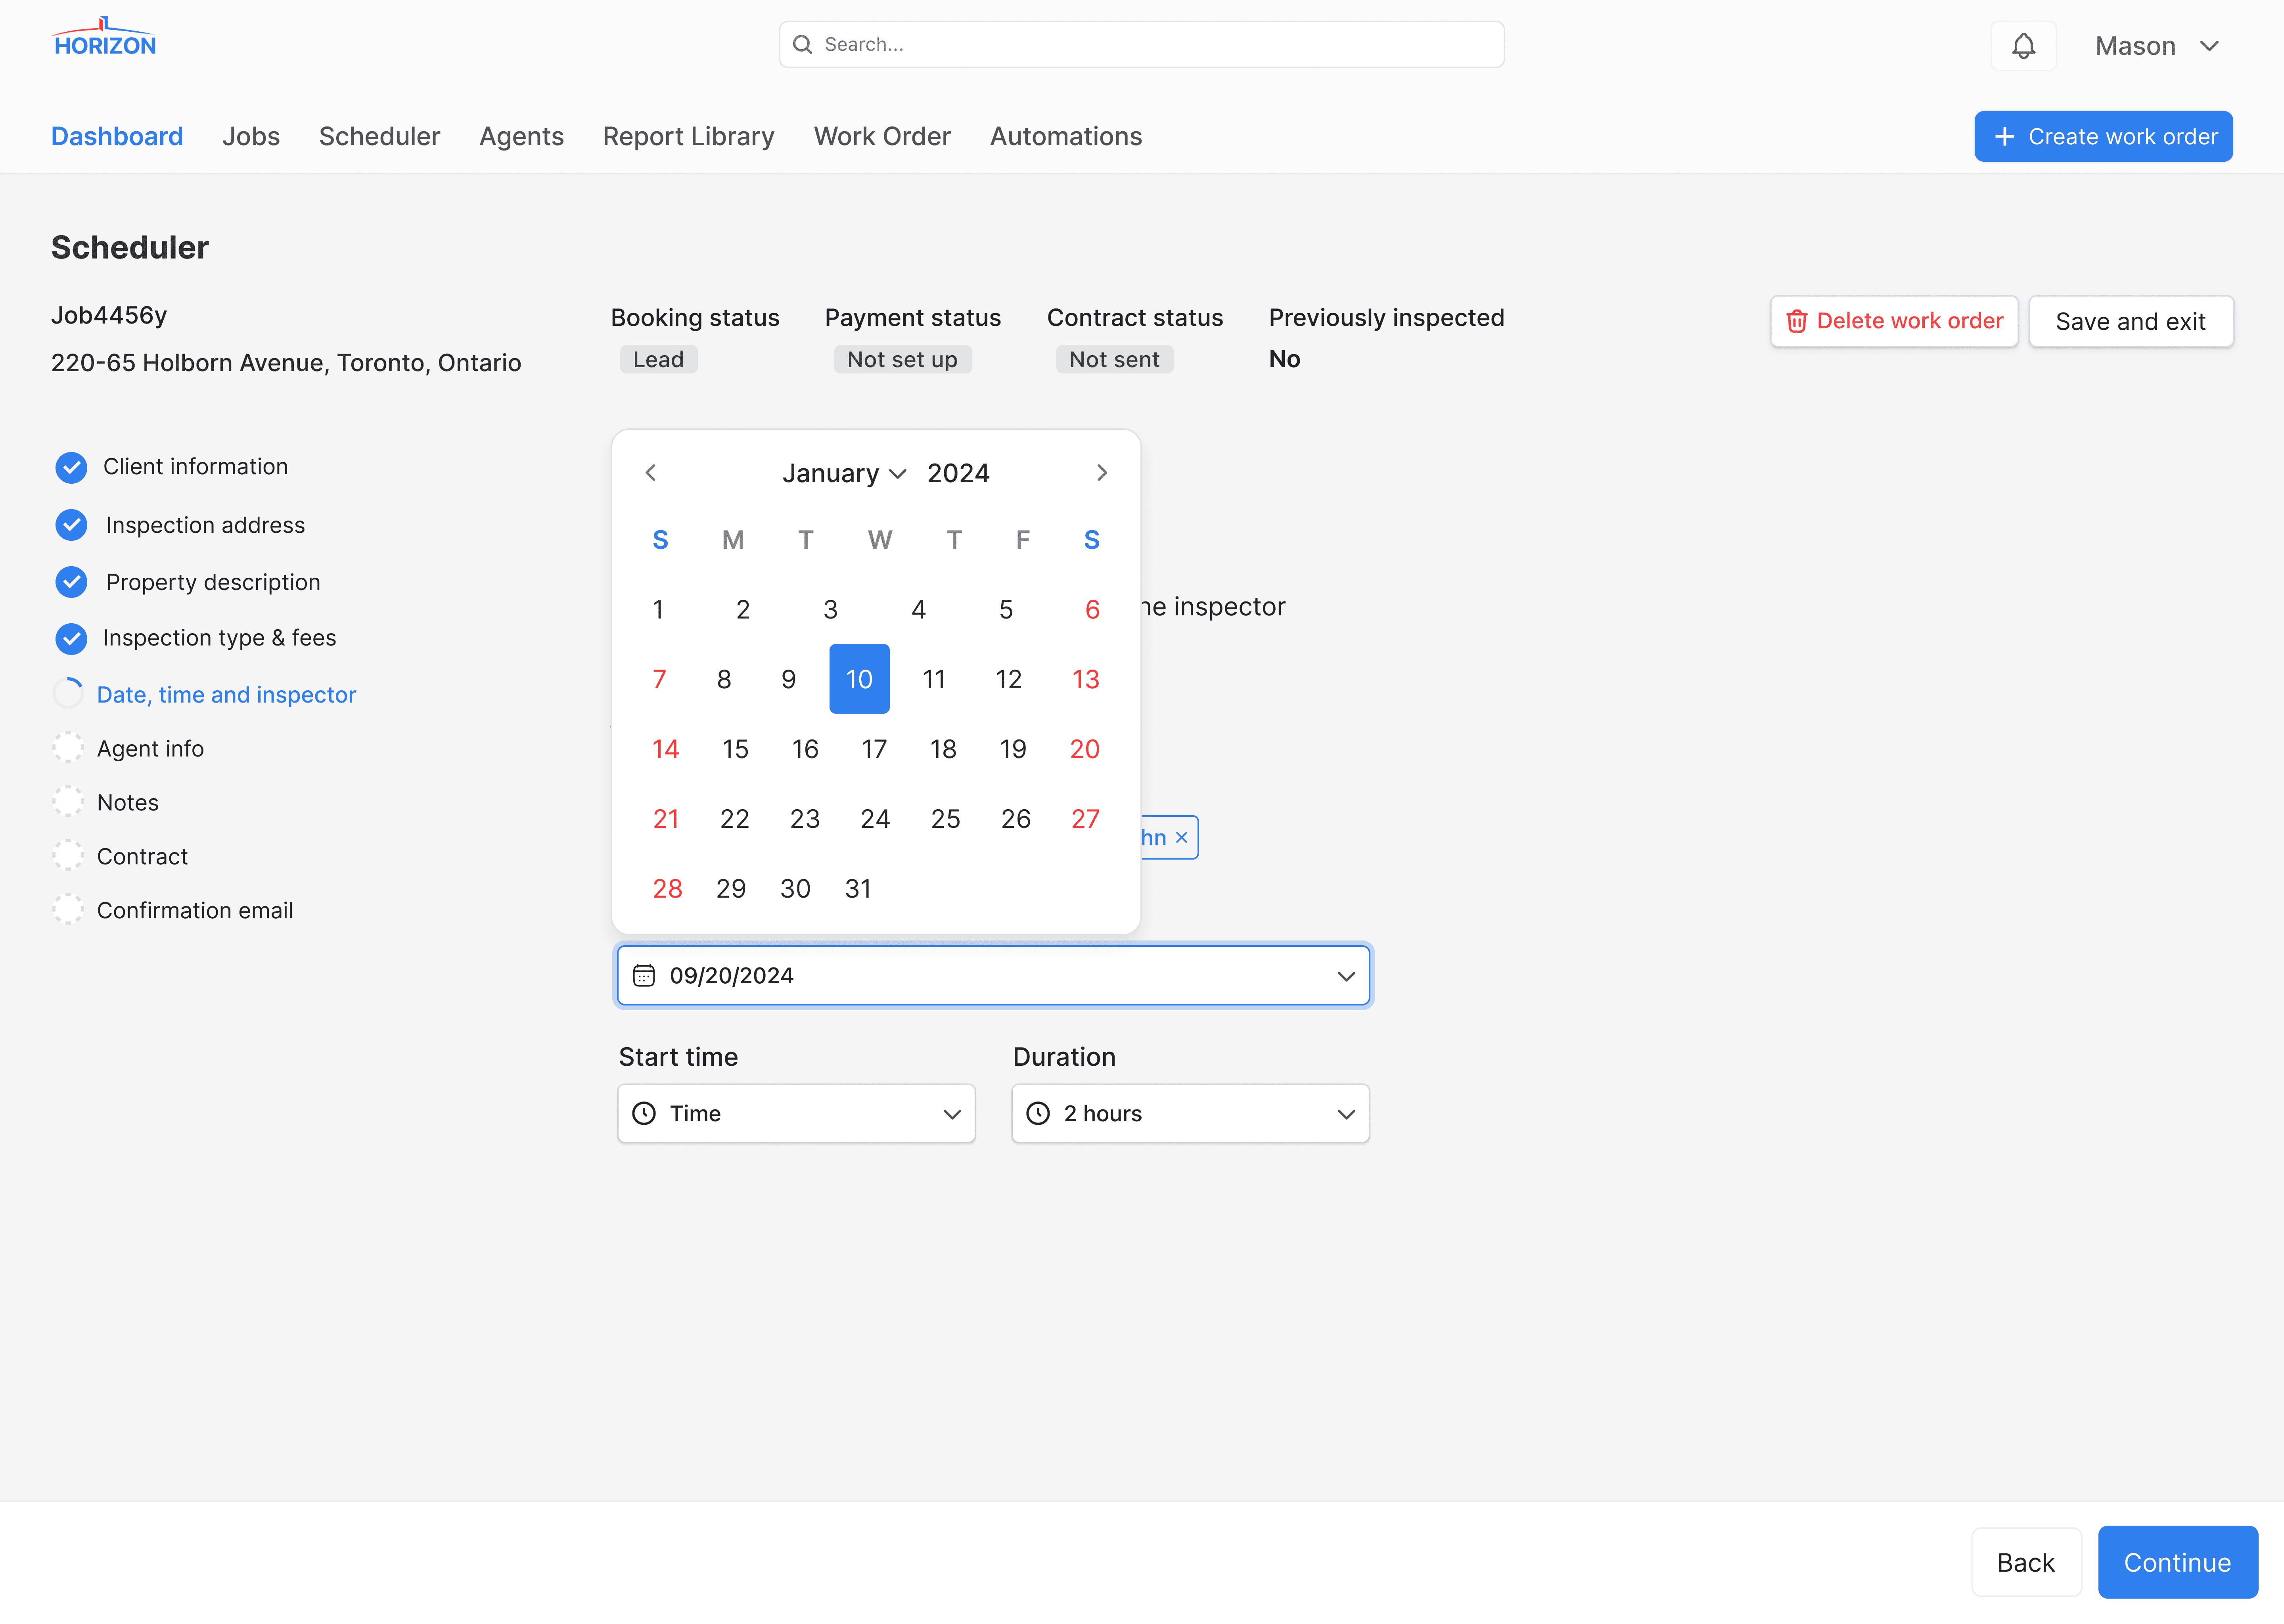Click the search magnifier icon

coord(802,44)
